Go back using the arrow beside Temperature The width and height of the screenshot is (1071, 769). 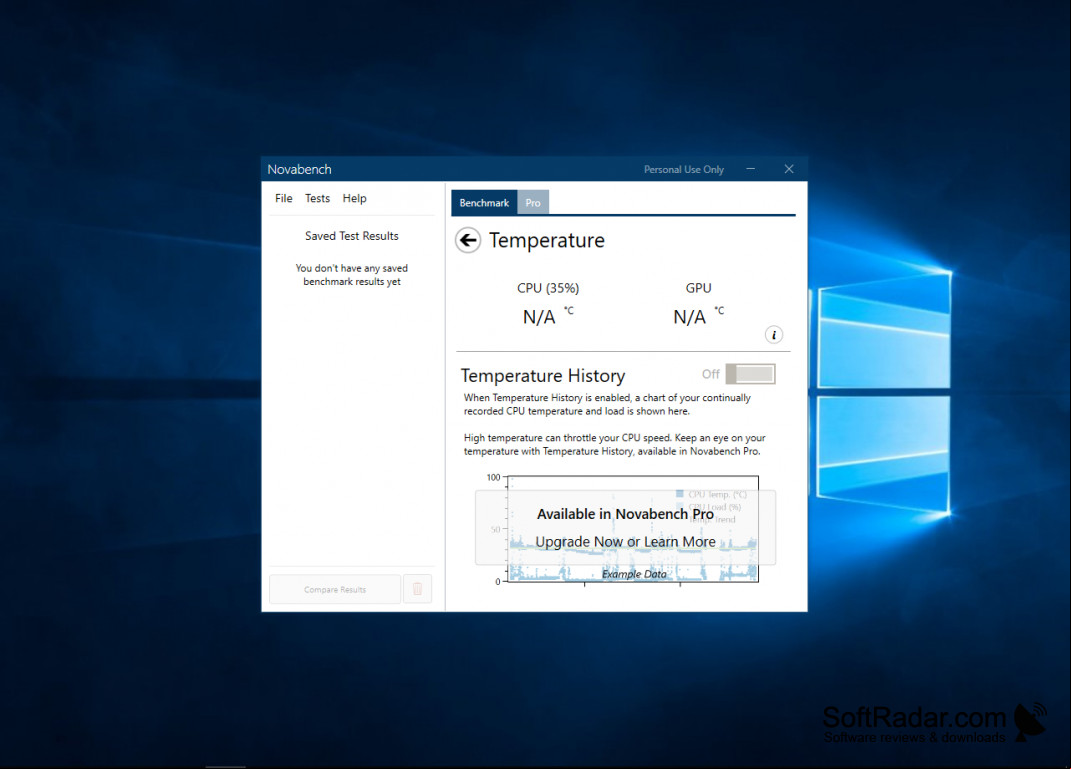tap(468, 240)
